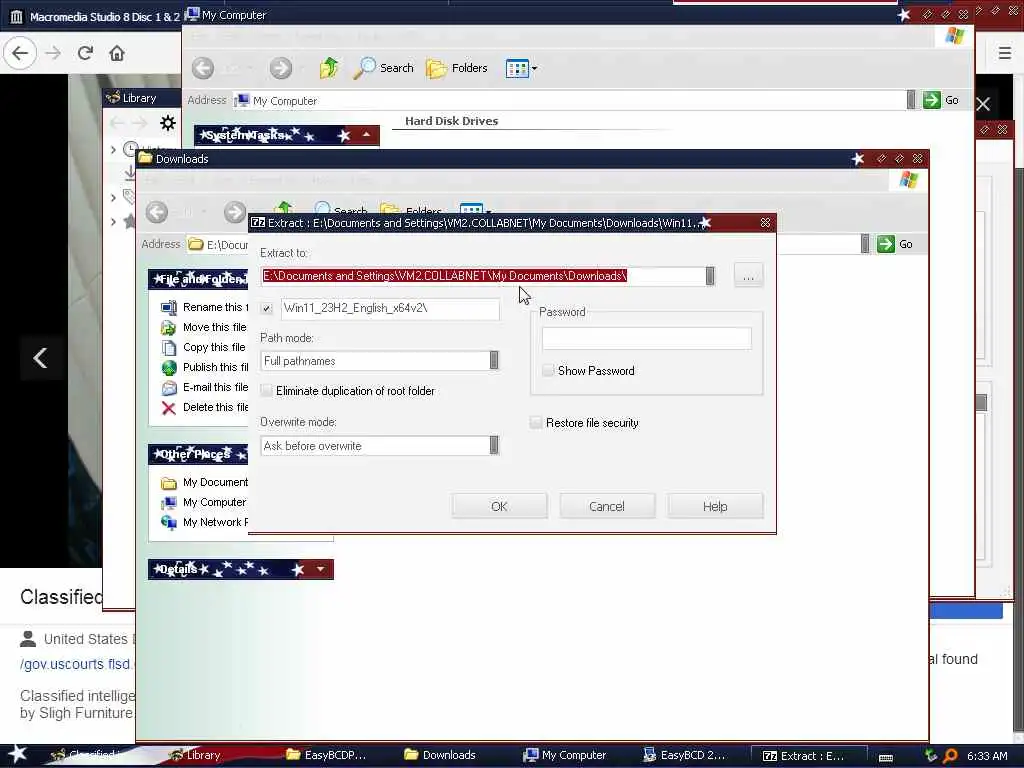The width and height of the screenshot is (1024, 768).
Task: Edit the Win11_23H2_English_x64v2 folder name field
Action: tap(390, 308)
